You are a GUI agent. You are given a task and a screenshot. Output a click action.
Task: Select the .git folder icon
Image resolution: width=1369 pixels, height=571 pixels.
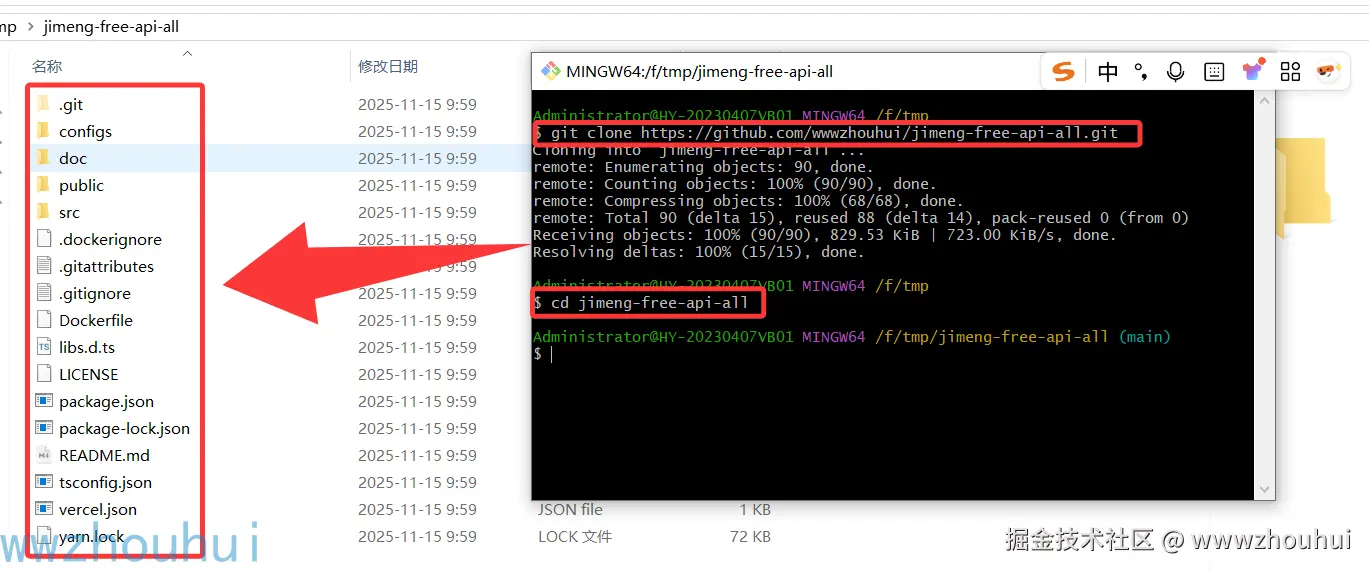click(x=43, y=104)
